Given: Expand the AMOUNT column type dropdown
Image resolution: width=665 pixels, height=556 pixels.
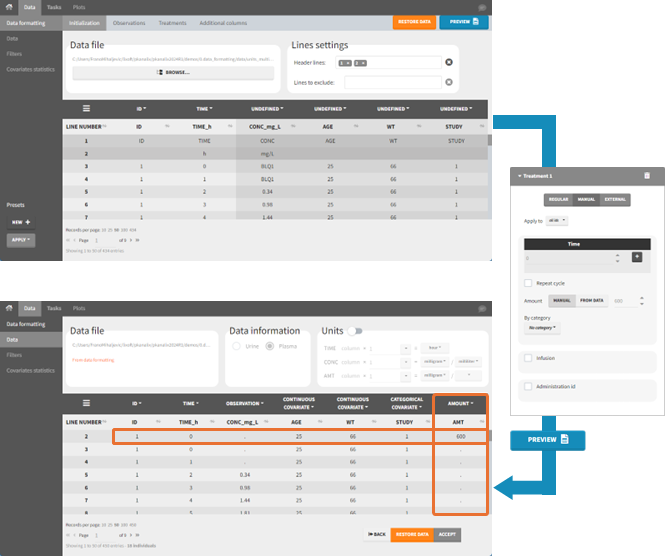Looking at the screenshot, I should (x=460, y=403).
